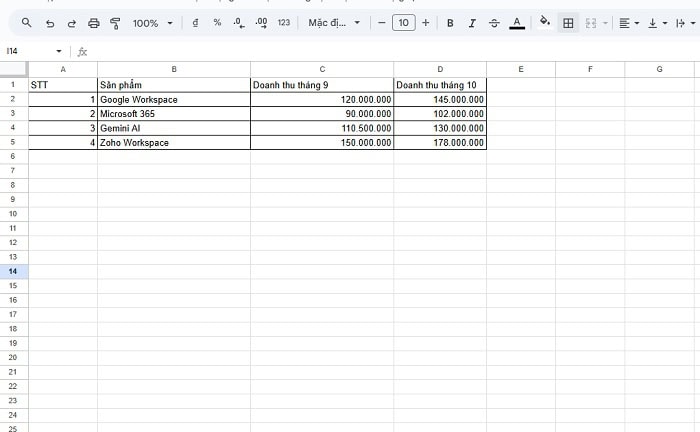Select the cell with 120.000.000
This screenshot has height=432, width=700.
point(322,100)
